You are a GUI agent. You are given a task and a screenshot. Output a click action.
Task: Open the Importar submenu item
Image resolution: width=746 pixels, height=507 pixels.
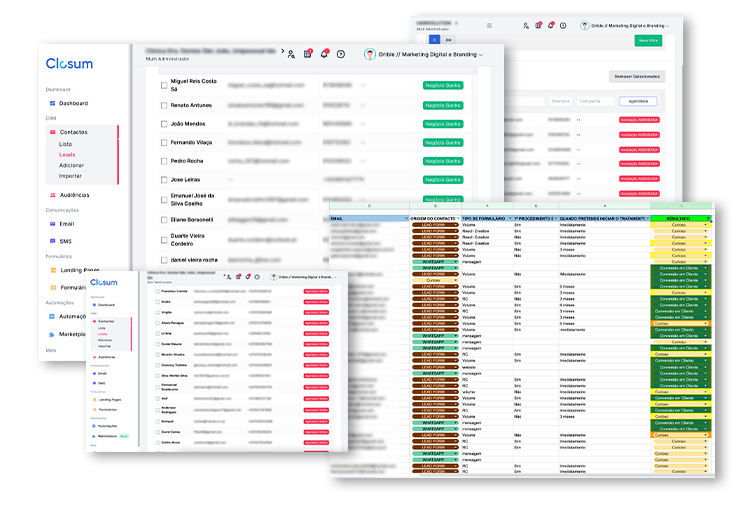[70, 176]
